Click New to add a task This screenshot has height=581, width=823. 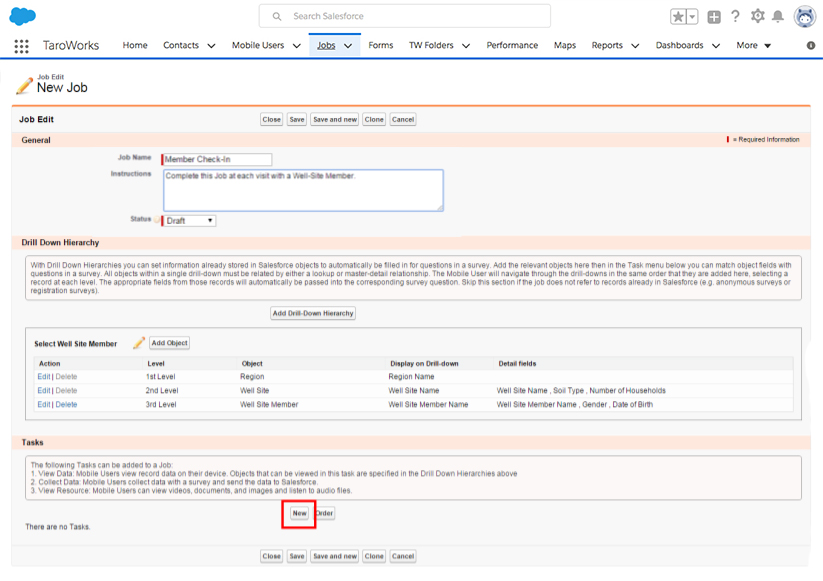[299, 513]
